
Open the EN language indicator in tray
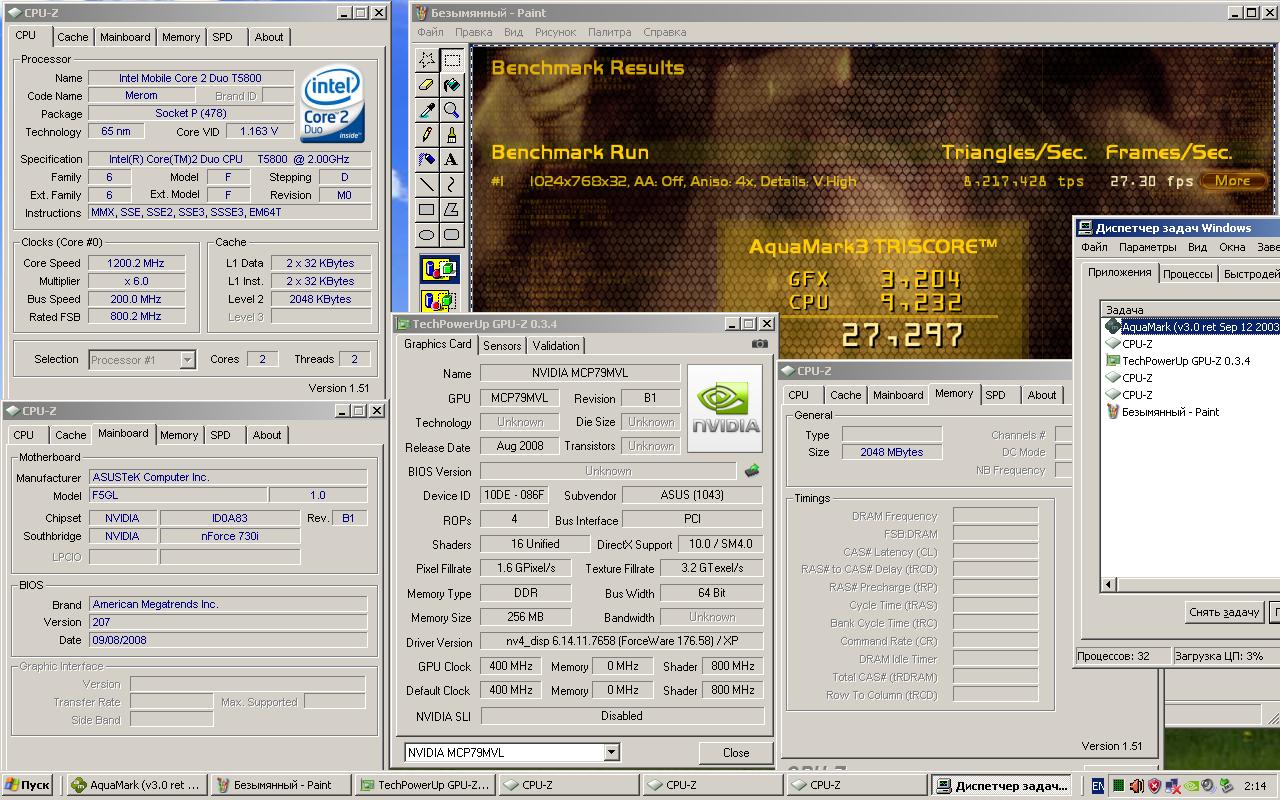[1099, 786]
